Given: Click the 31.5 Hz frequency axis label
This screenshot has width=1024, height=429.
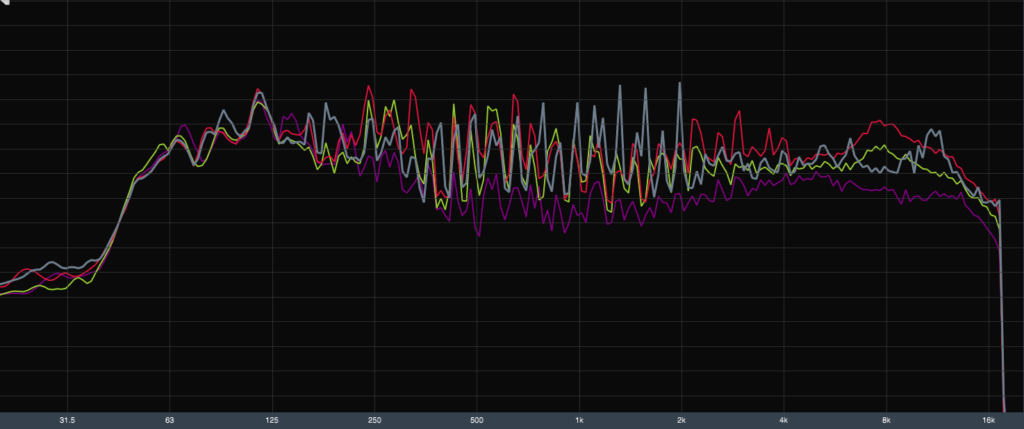Looking at the screenshot, I should coord(67,420).
